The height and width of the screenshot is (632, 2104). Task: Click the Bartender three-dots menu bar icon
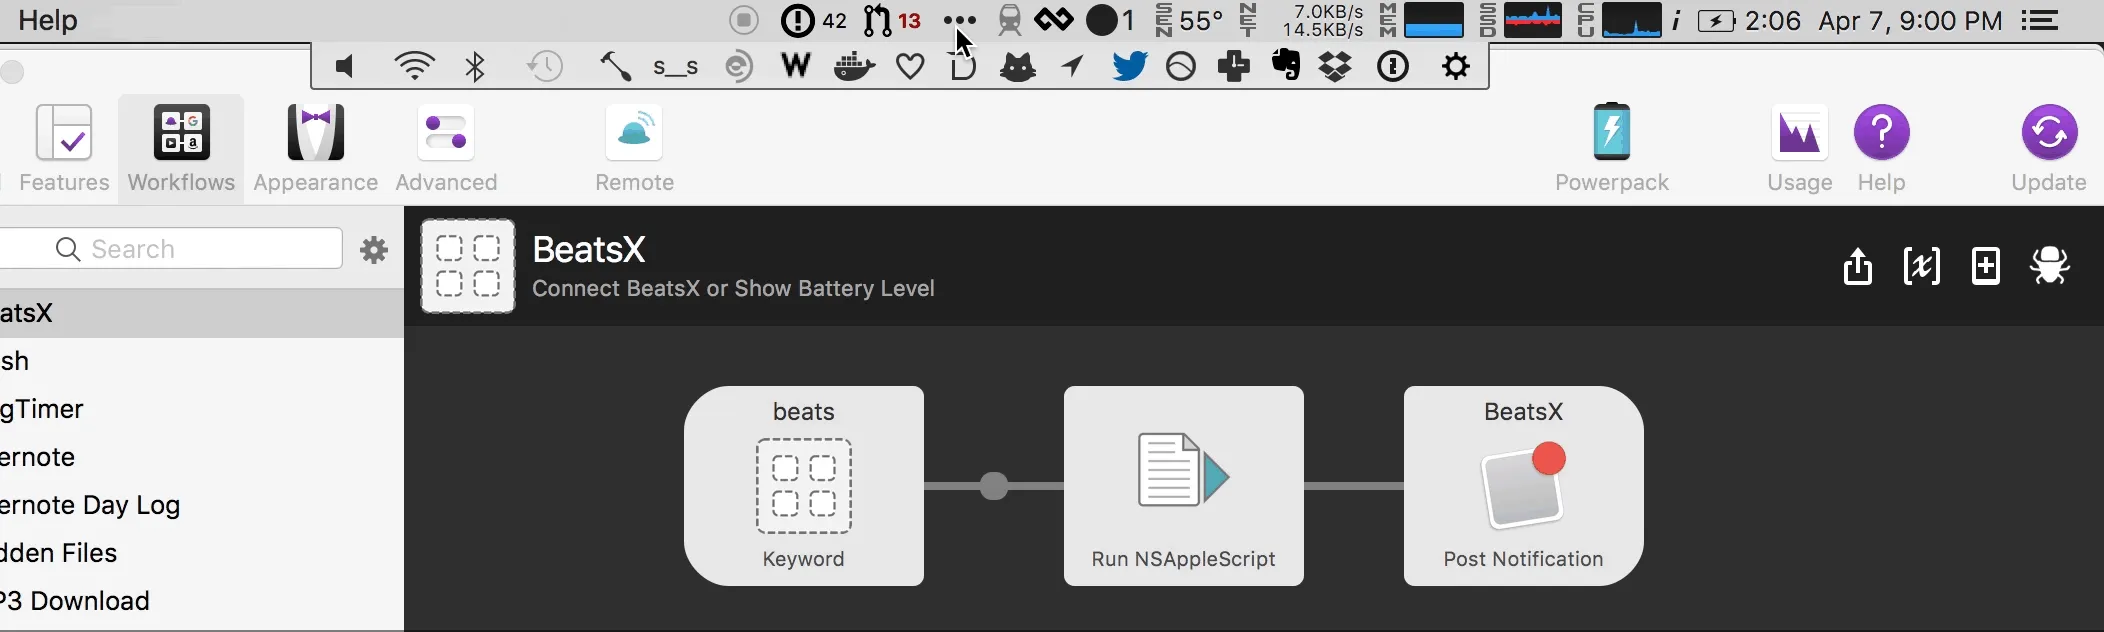tap(959, 20)
